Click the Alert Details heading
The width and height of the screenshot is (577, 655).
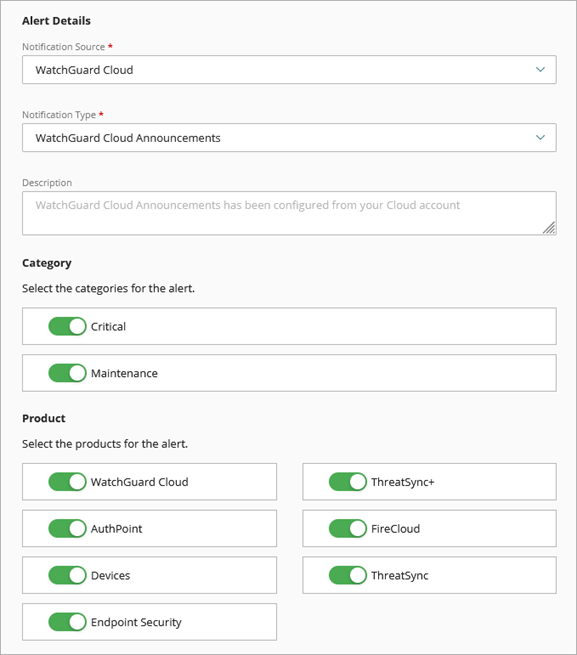(56, 21)
